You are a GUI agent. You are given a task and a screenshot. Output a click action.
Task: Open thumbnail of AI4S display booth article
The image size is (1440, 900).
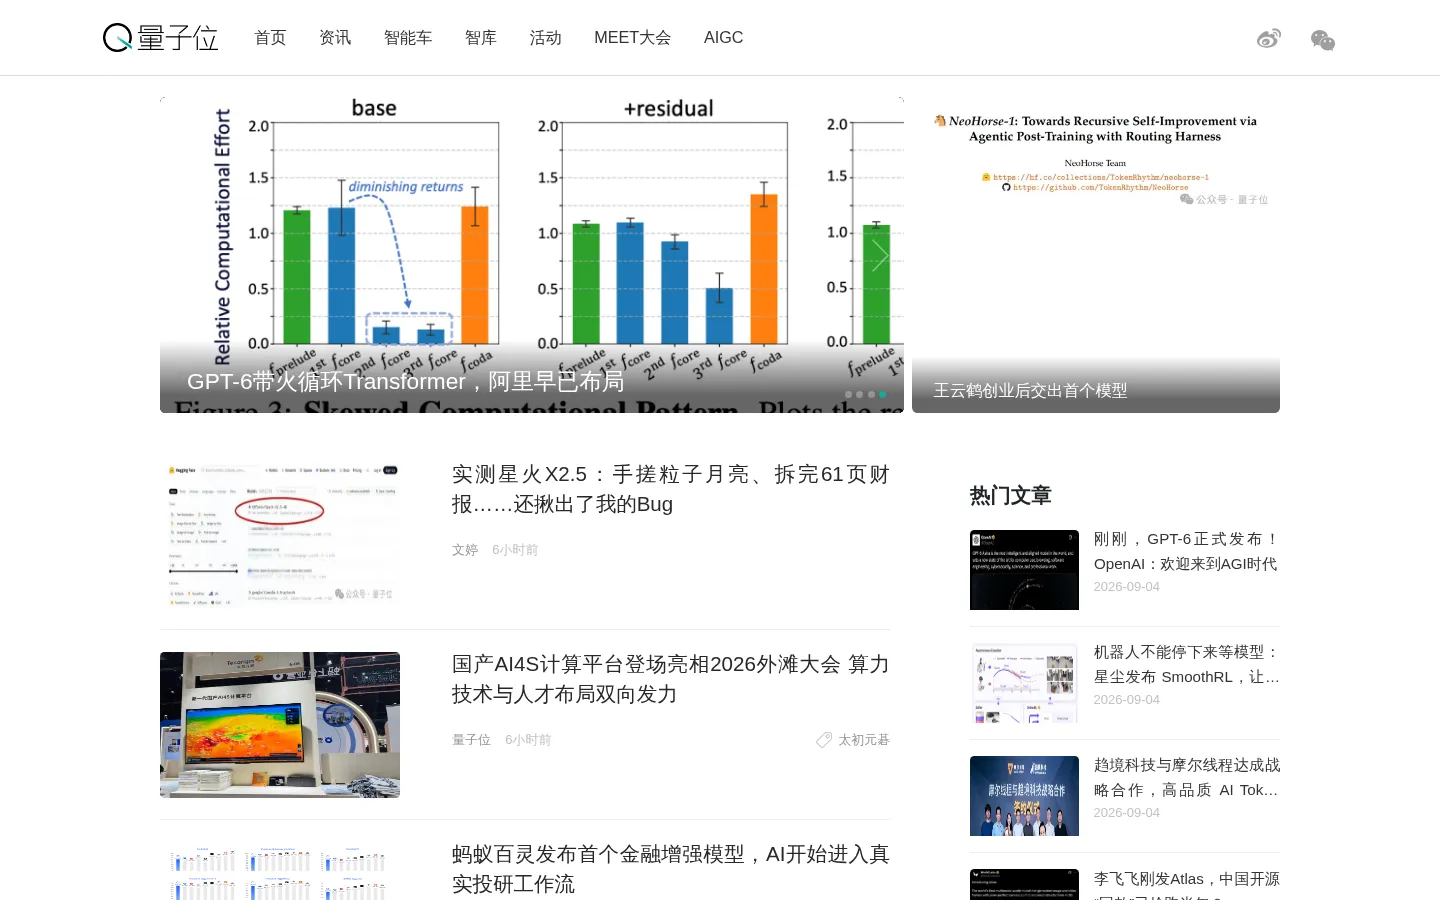[x=280, y=725]
